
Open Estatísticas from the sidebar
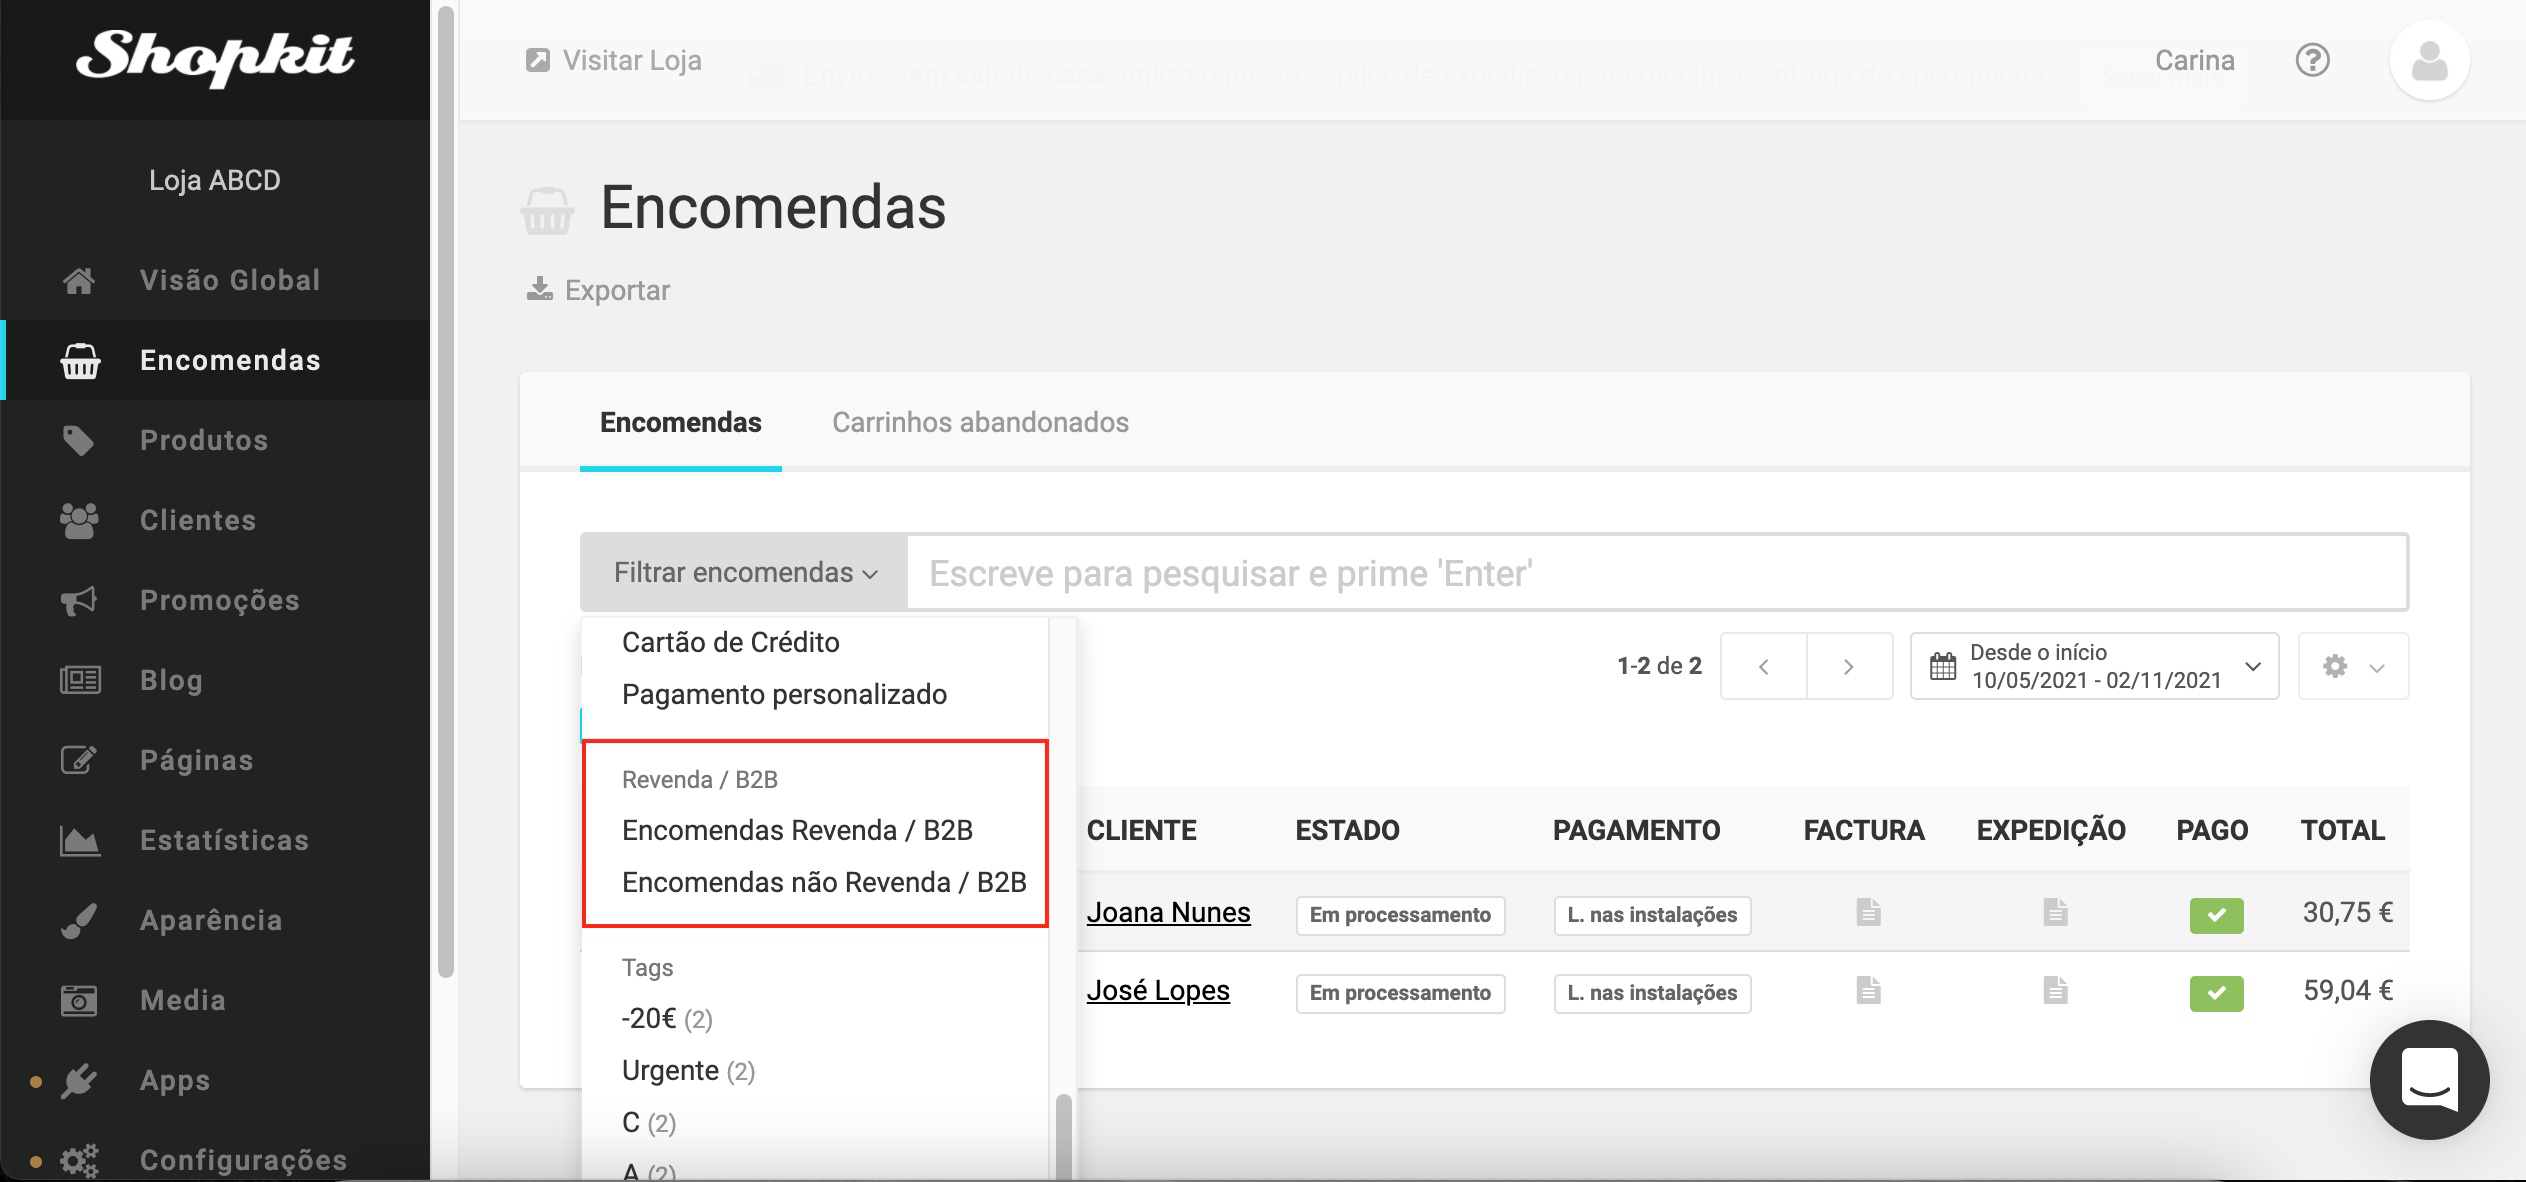(224, 840)
